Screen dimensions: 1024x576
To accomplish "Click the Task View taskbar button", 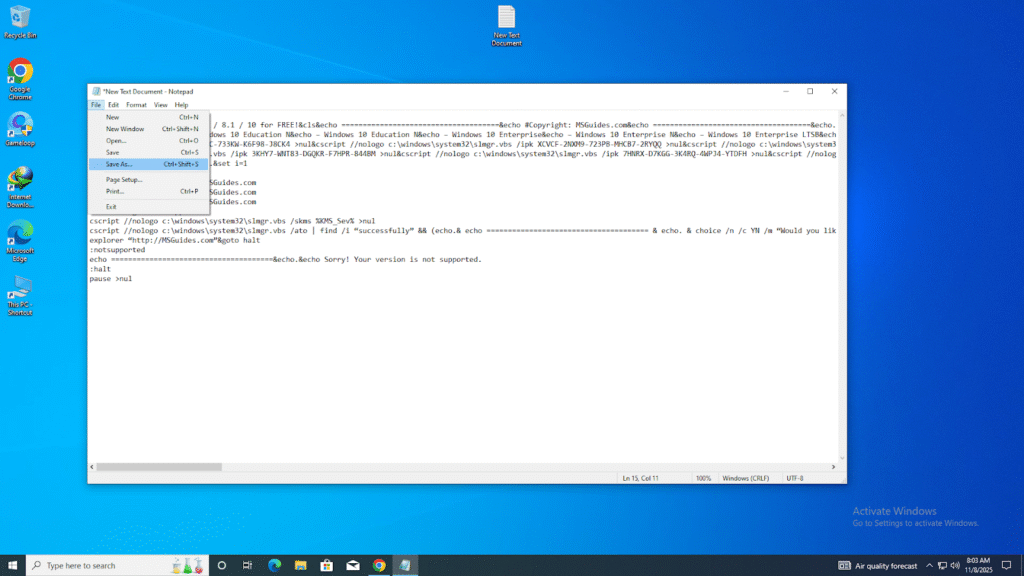I will [x=247, y=565].
